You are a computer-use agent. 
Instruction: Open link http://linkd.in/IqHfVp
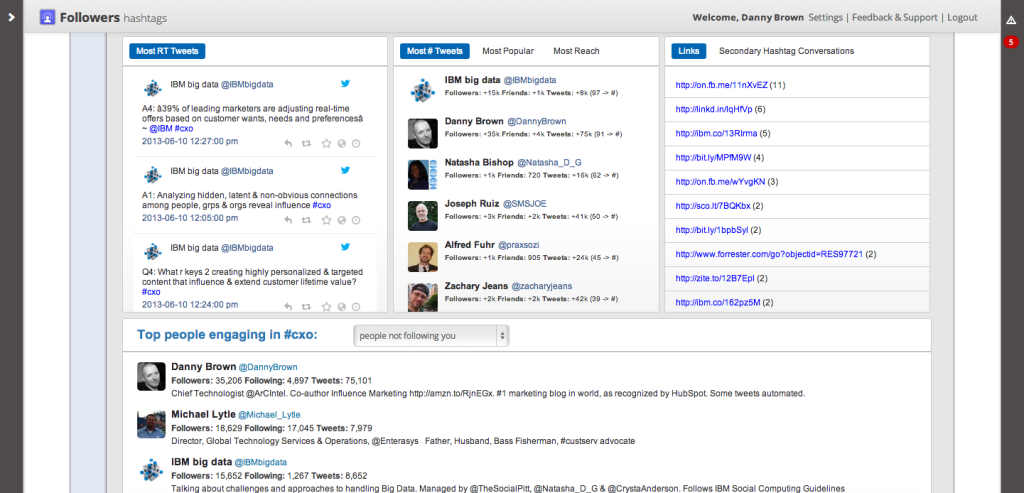coord(714,109)
